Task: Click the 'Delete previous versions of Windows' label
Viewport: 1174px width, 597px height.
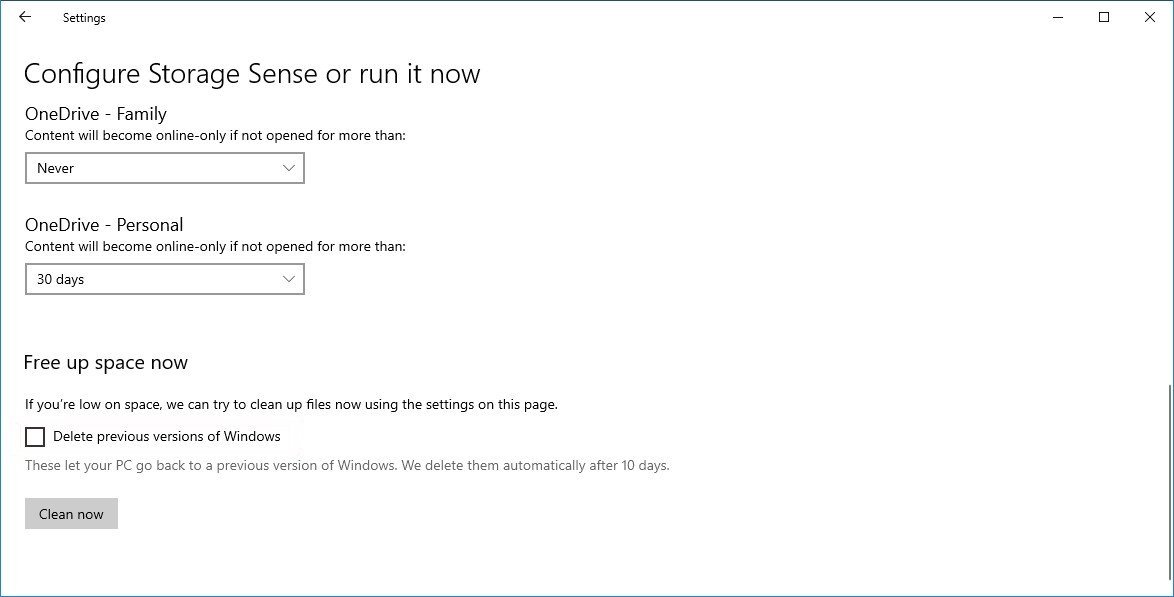Action: (x=166, y=436)
